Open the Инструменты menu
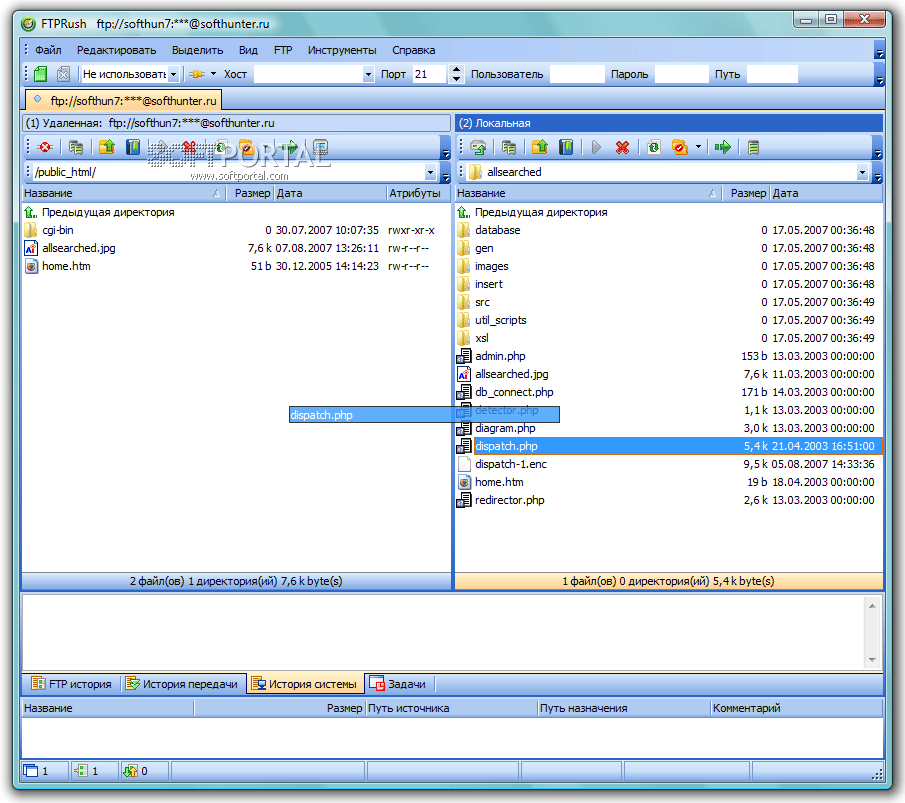The width and height of the screenshot is (905, 803). coord(342,50)
